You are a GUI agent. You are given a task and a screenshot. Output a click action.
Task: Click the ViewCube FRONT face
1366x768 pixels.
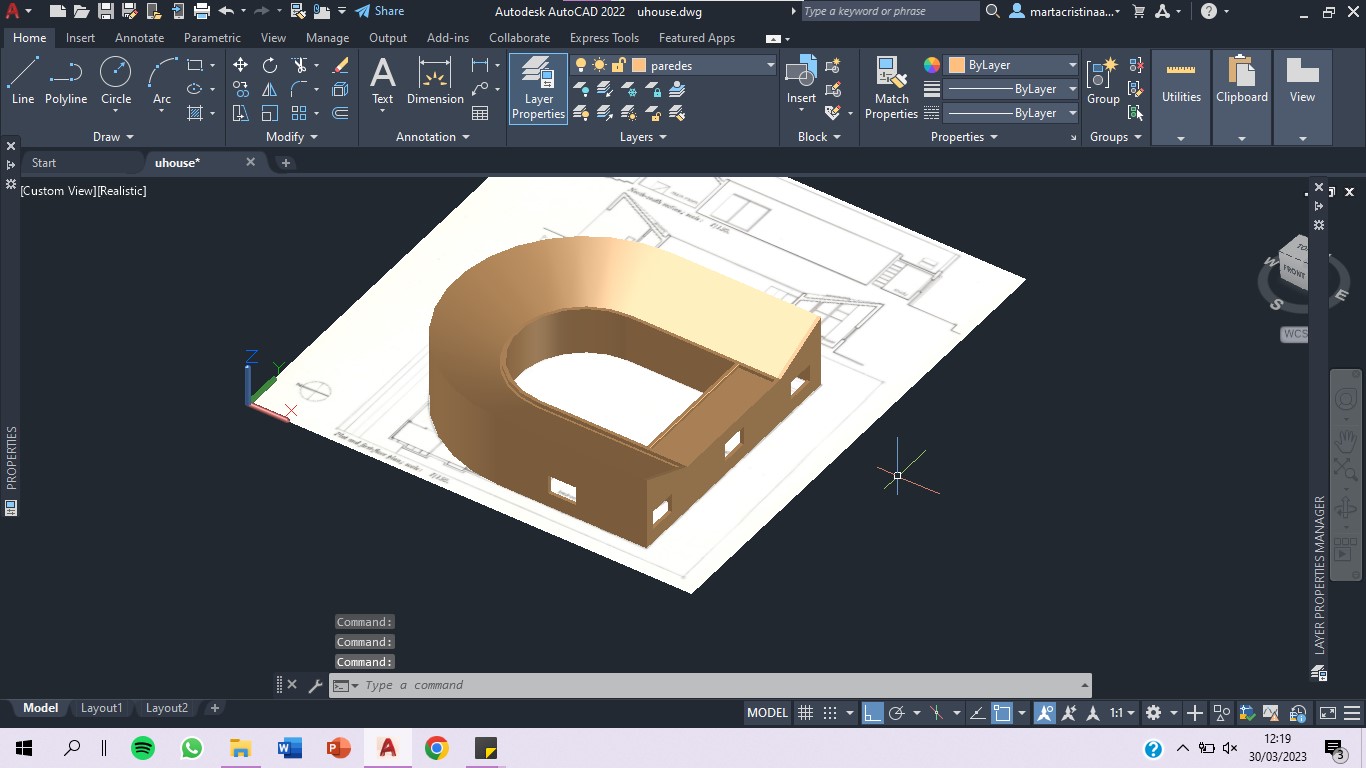coord(1294,271)
